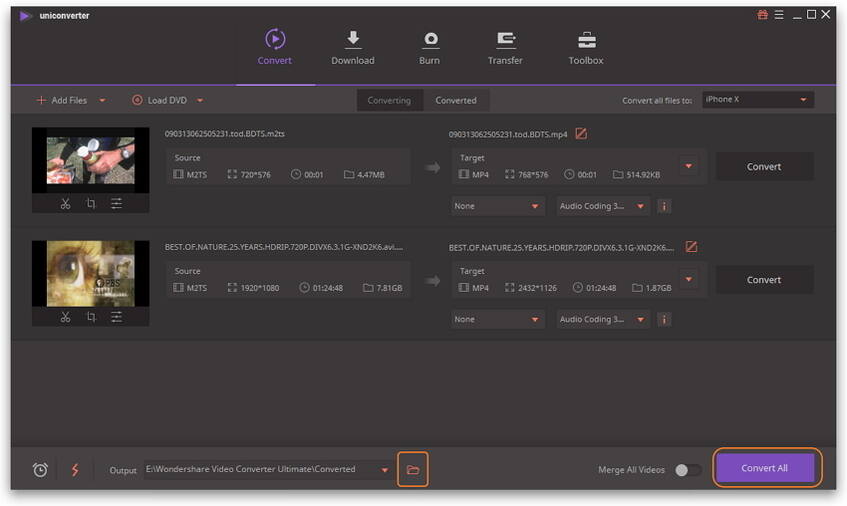This screenshot has width=847, height=506.
Task: Click the gift box icon in title bar
Action: (763, 15)
